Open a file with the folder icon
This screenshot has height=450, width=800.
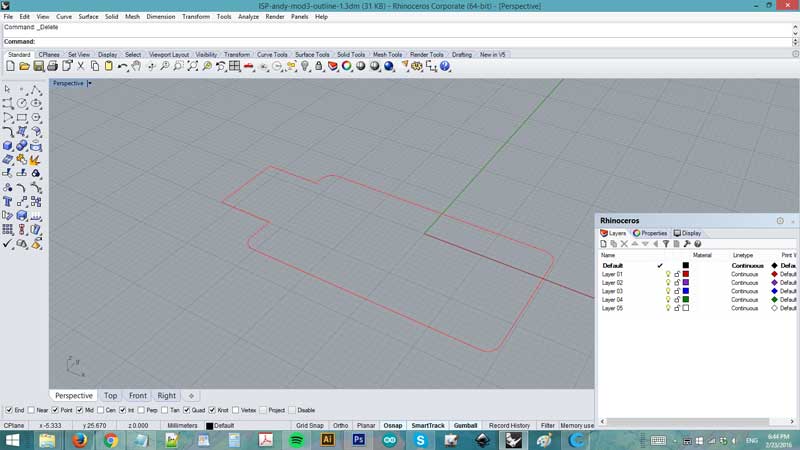pos(24,66)
